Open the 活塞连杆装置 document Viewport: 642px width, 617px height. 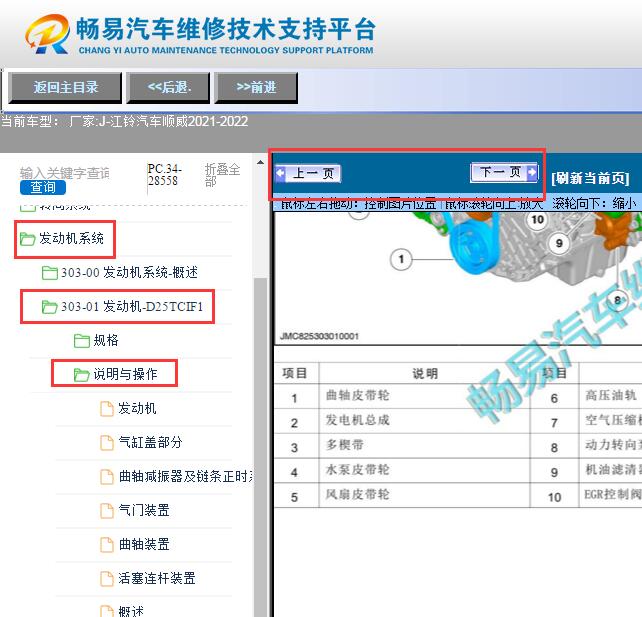pos(157,578)
